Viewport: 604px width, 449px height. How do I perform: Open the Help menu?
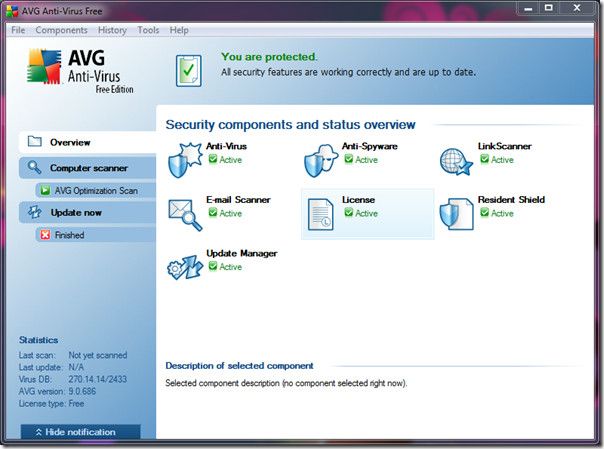click(179, 30)
